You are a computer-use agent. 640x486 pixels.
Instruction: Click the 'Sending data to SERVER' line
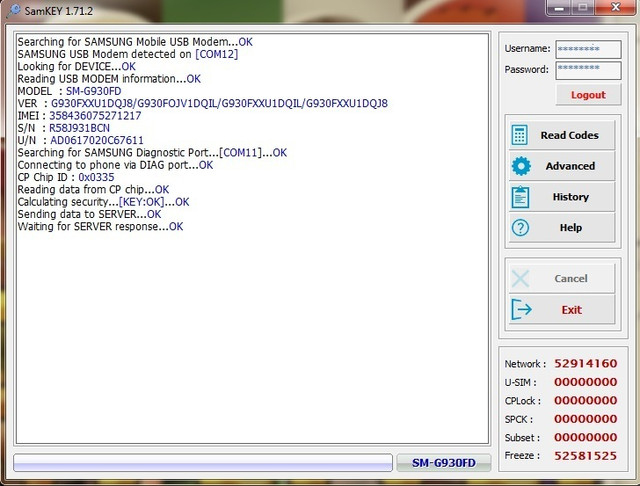pyautogui.click(x=89, y=214)
